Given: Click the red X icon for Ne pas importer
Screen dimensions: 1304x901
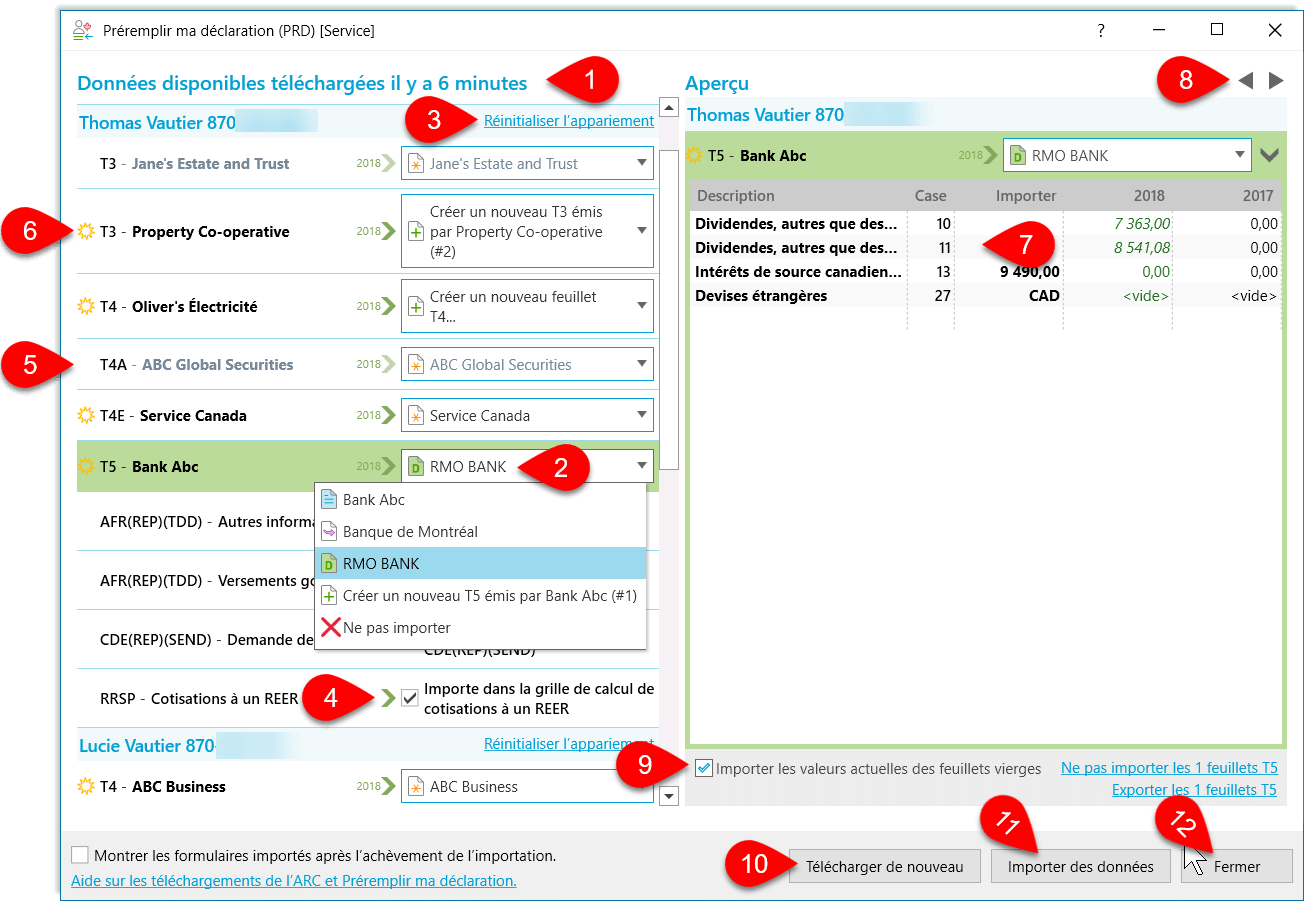Looking at the screenshot, I should click(329, 627).
